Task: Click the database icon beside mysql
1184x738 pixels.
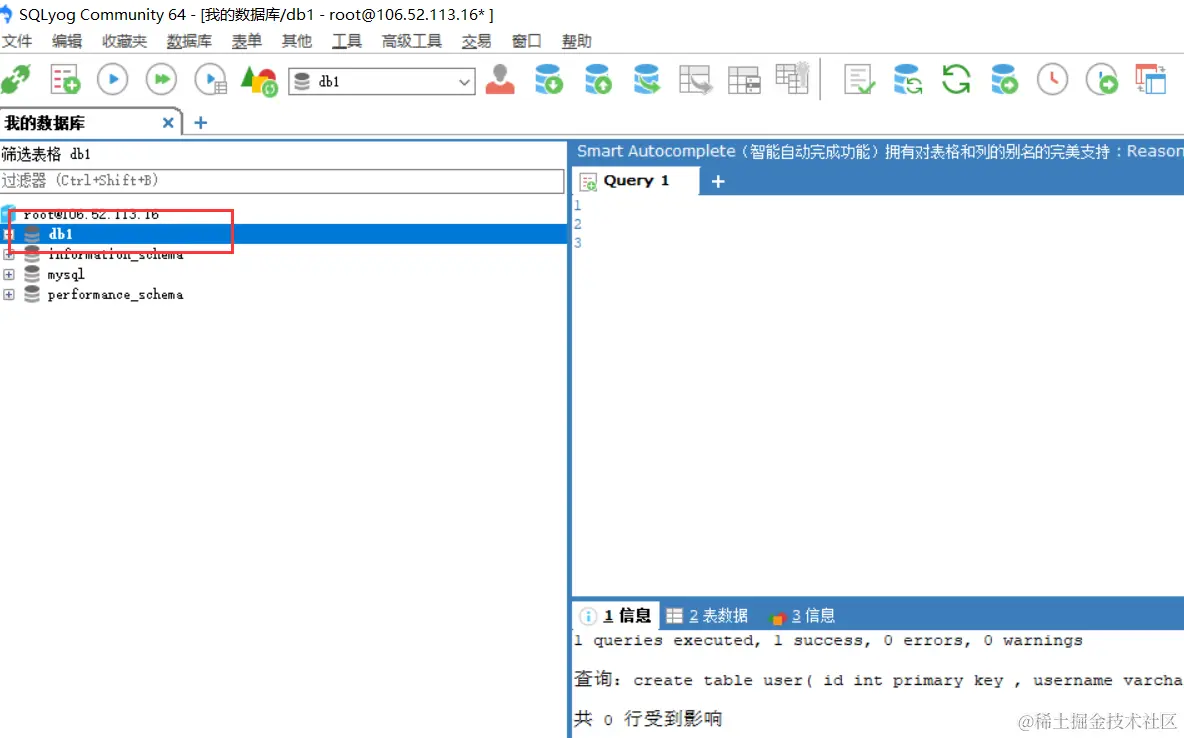Action: [x=32, y=274]
